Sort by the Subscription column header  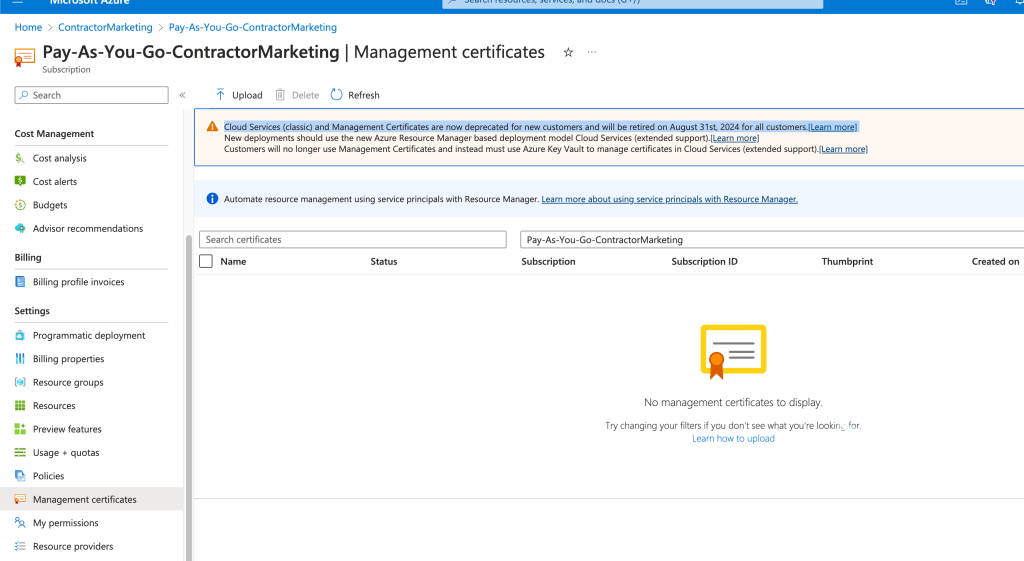548,261
